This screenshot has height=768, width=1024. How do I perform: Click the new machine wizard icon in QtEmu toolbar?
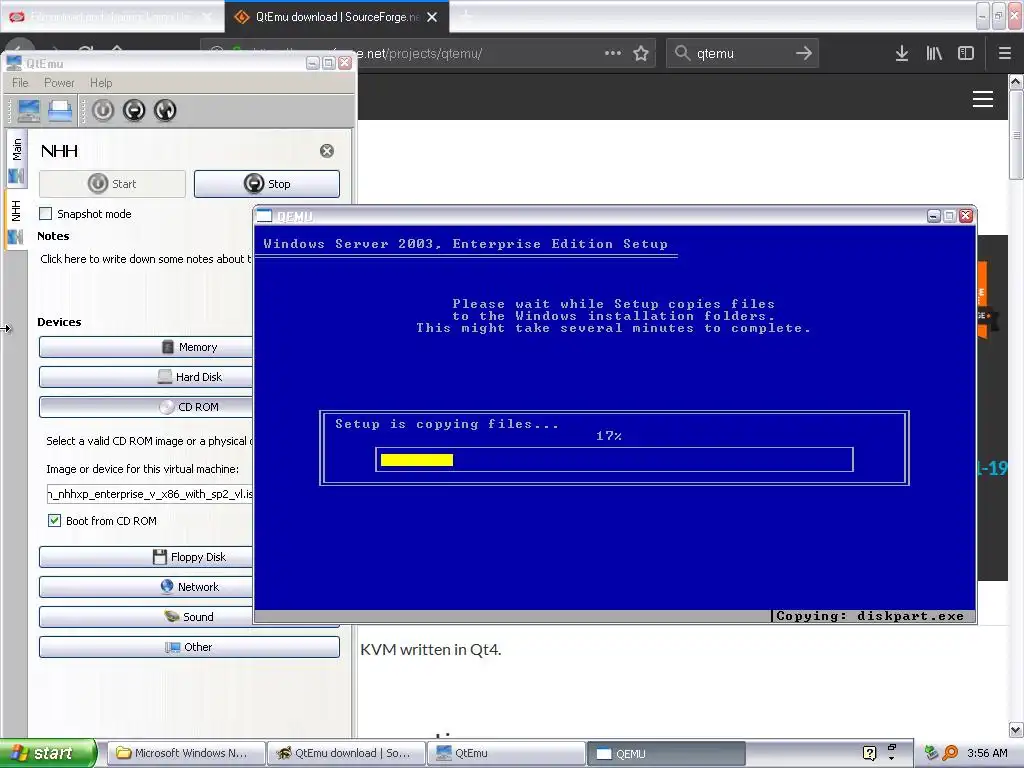tap(29, 110)
